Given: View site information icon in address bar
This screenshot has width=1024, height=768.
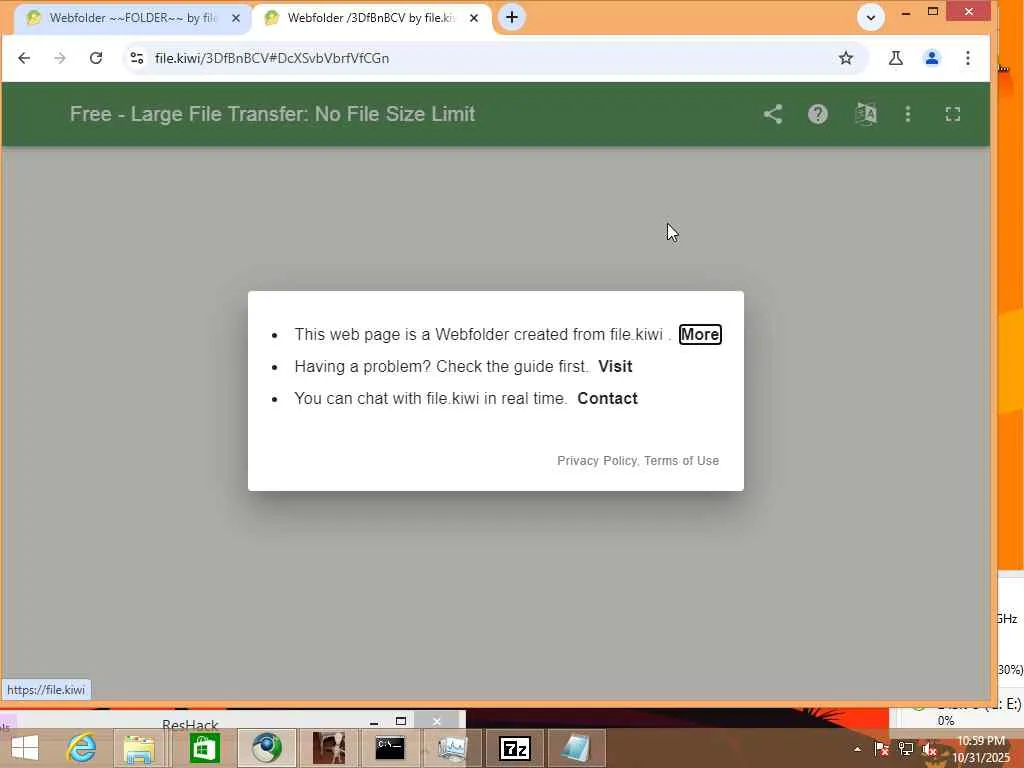Looking at the screenshot, I should pos(136,58).
